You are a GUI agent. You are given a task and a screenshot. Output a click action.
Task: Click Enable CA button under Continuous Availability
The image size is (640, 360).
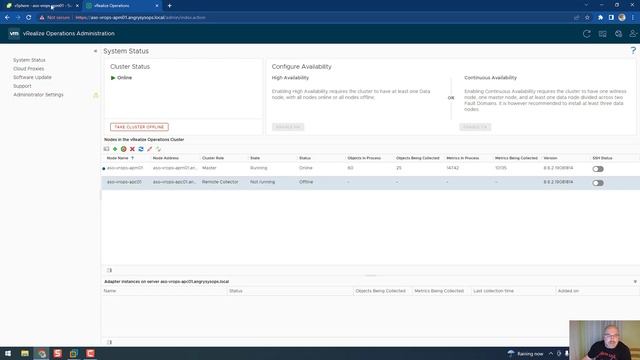(475, 127)
